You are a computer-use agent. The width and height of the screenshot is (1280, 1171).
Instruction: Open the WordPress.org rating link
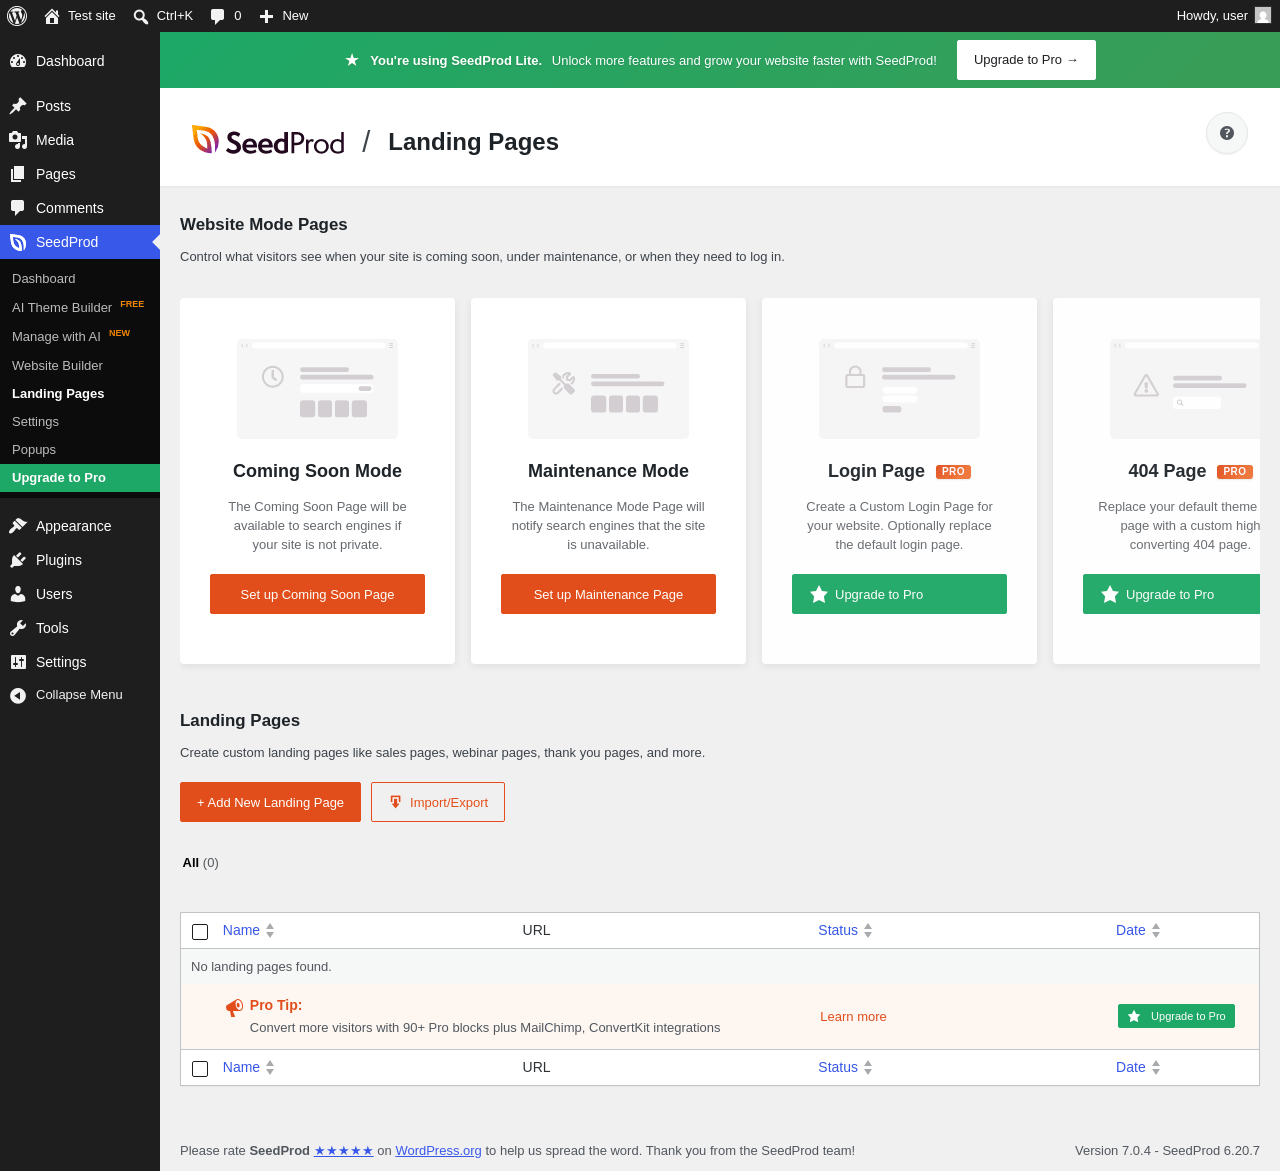438,1150
